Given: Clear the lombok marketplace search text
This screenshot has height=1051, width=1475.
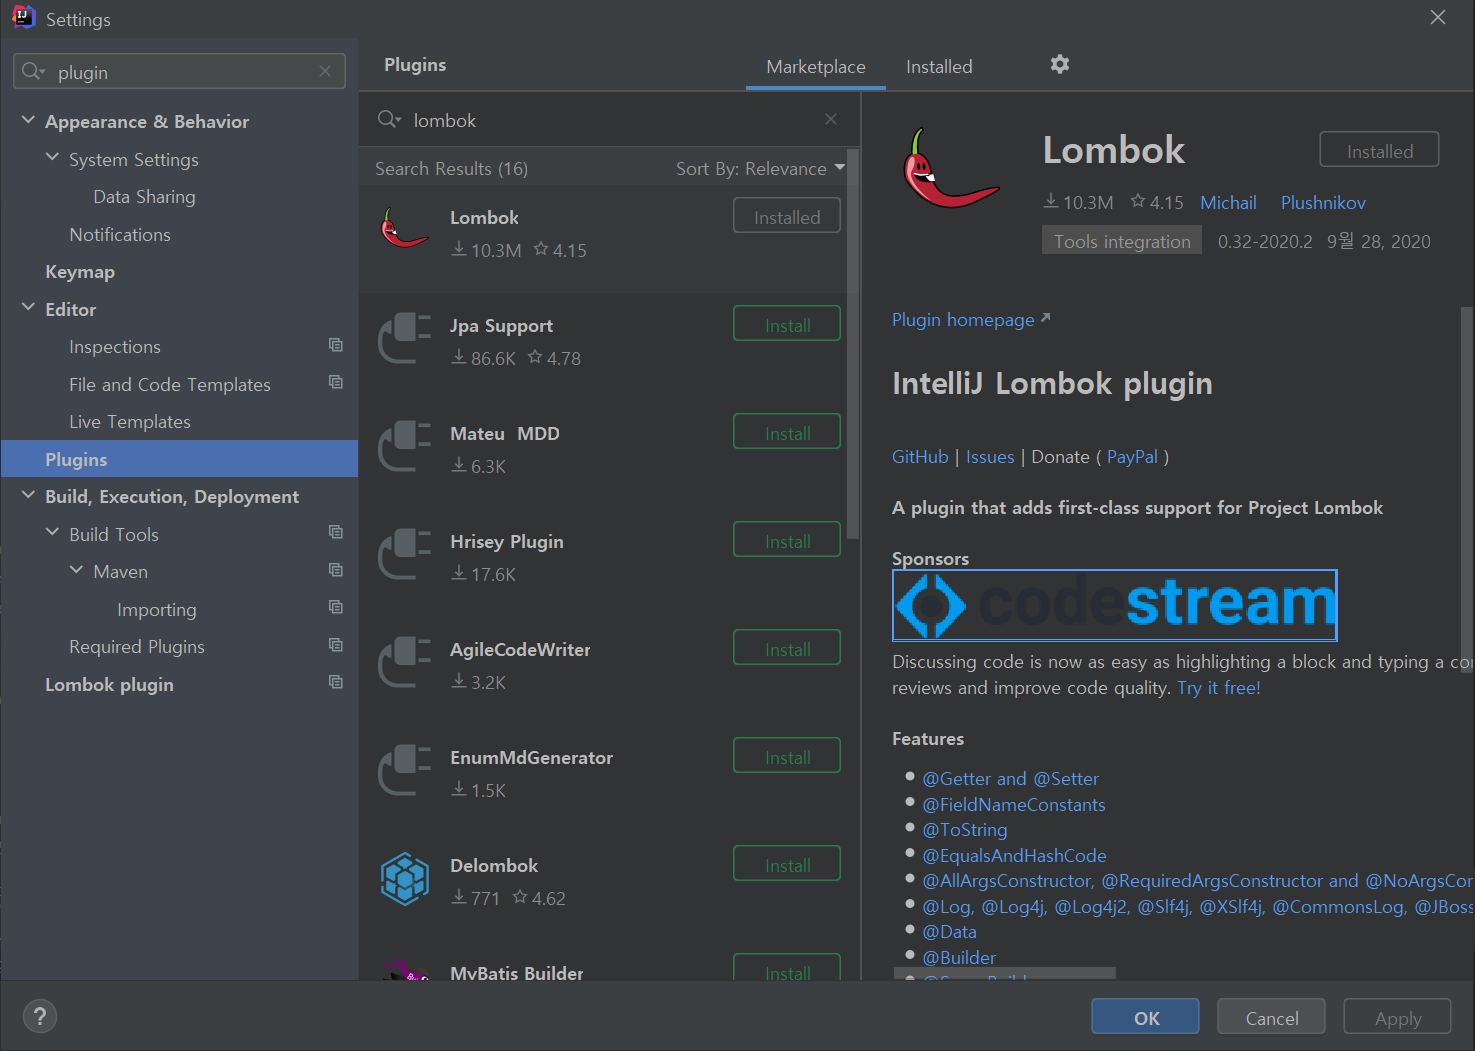Looking at the screenshot, I should pyautogui.click(x=831, y=119).
